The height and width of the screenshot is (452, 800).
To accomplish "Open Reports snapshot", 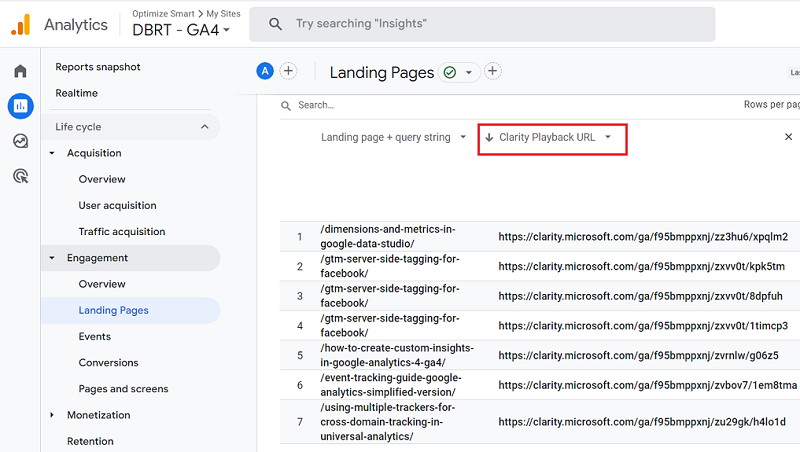I will coord(98,67).
